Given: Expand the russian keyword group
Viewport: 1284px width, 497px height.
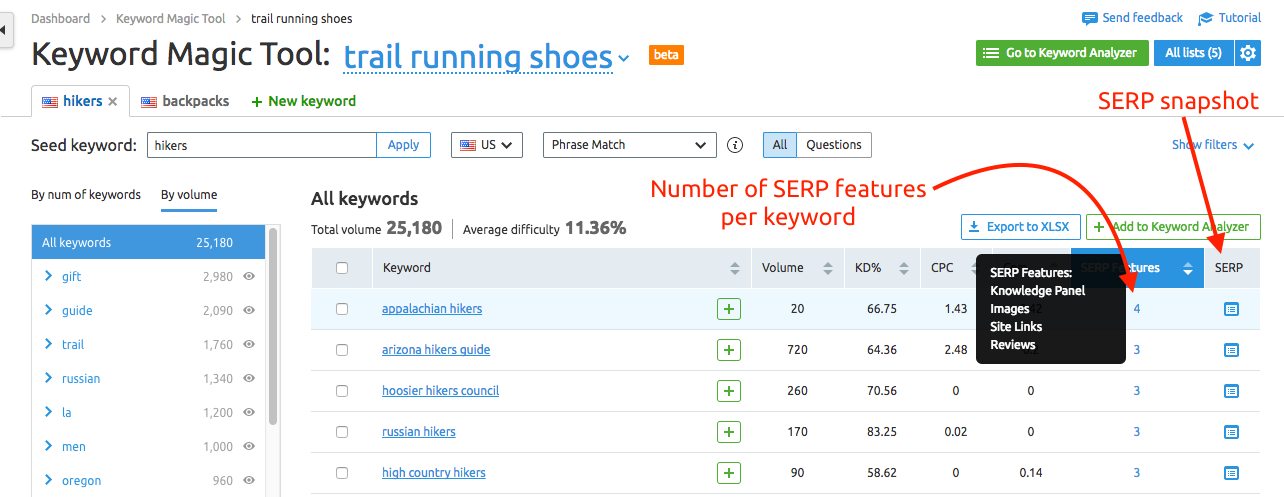Looking at the screenshot, I should 48,378.
